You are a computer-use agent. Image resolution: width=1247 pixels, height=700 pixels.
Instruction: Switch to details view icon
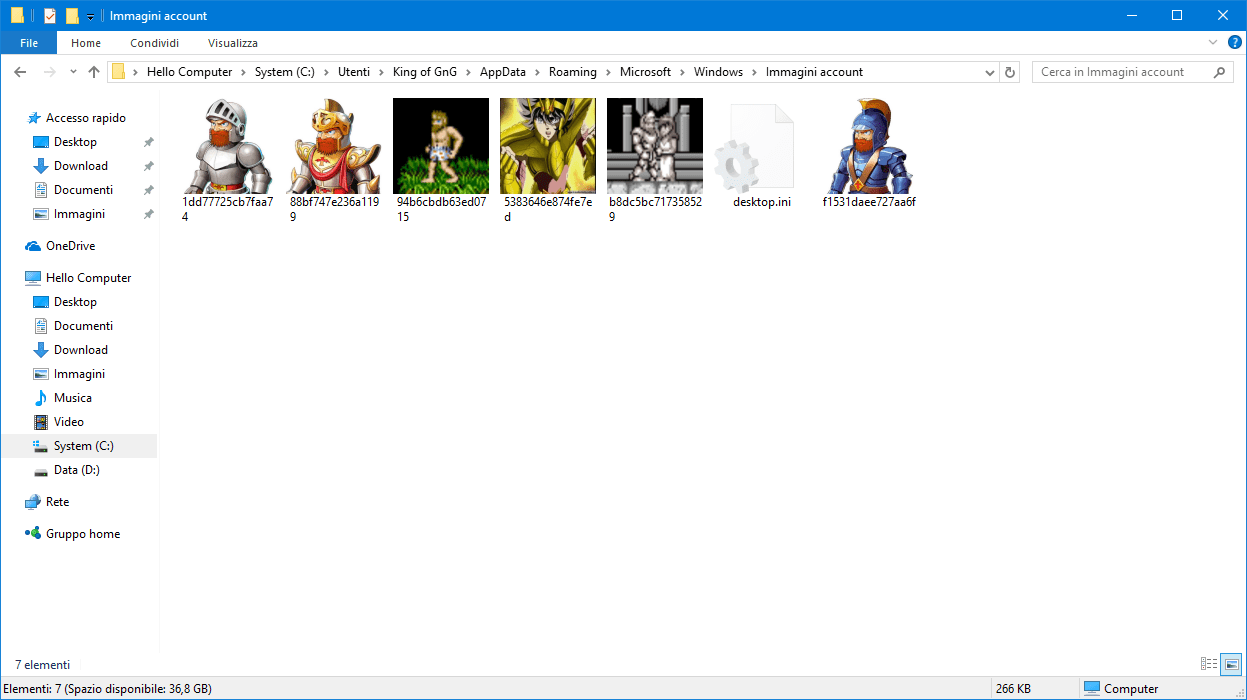click(1209, 664)
